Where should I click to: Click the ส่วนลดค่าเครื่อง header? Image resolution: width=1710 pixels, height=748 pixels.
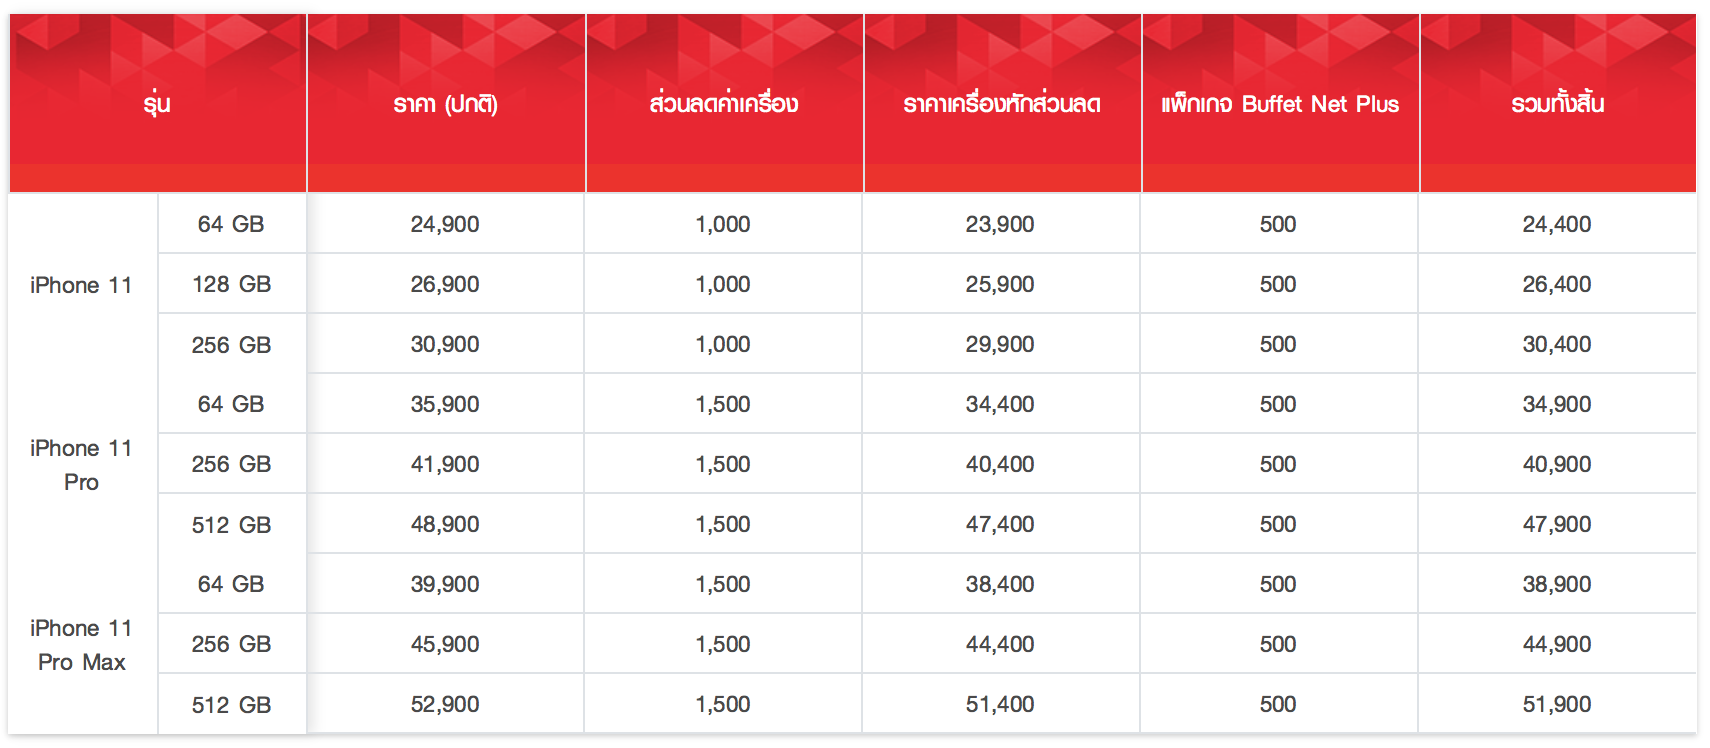coord(724,103)
